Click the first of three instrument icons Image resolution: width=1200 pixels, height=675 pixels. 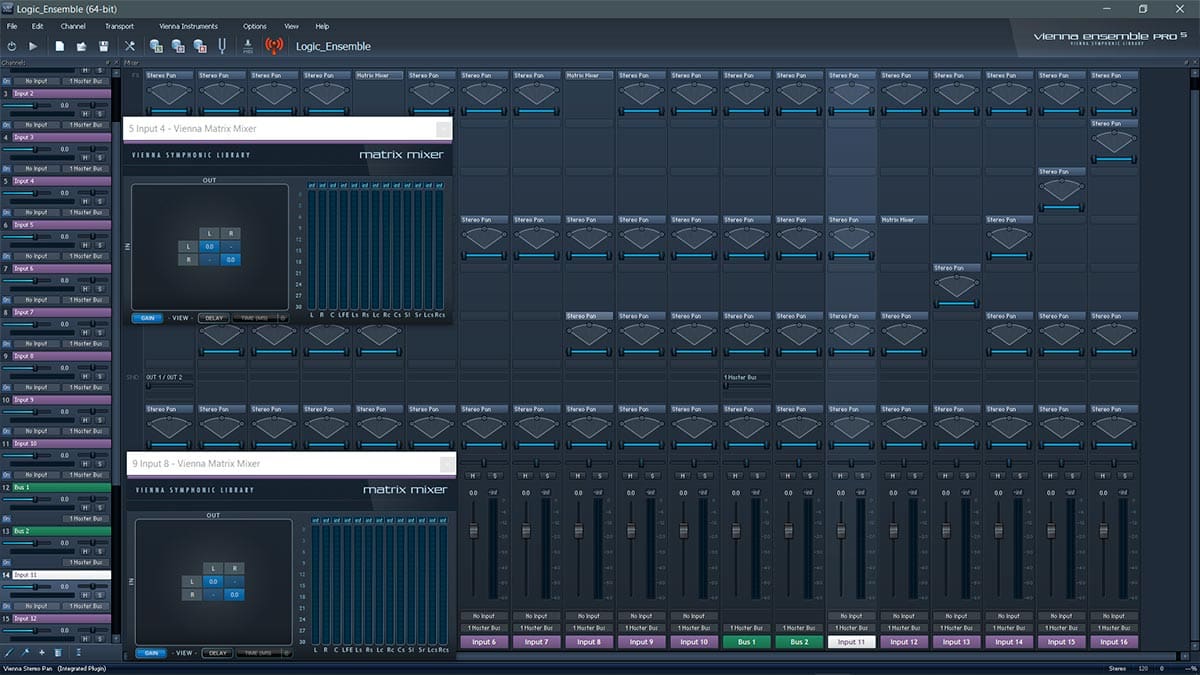pos(156,46)
